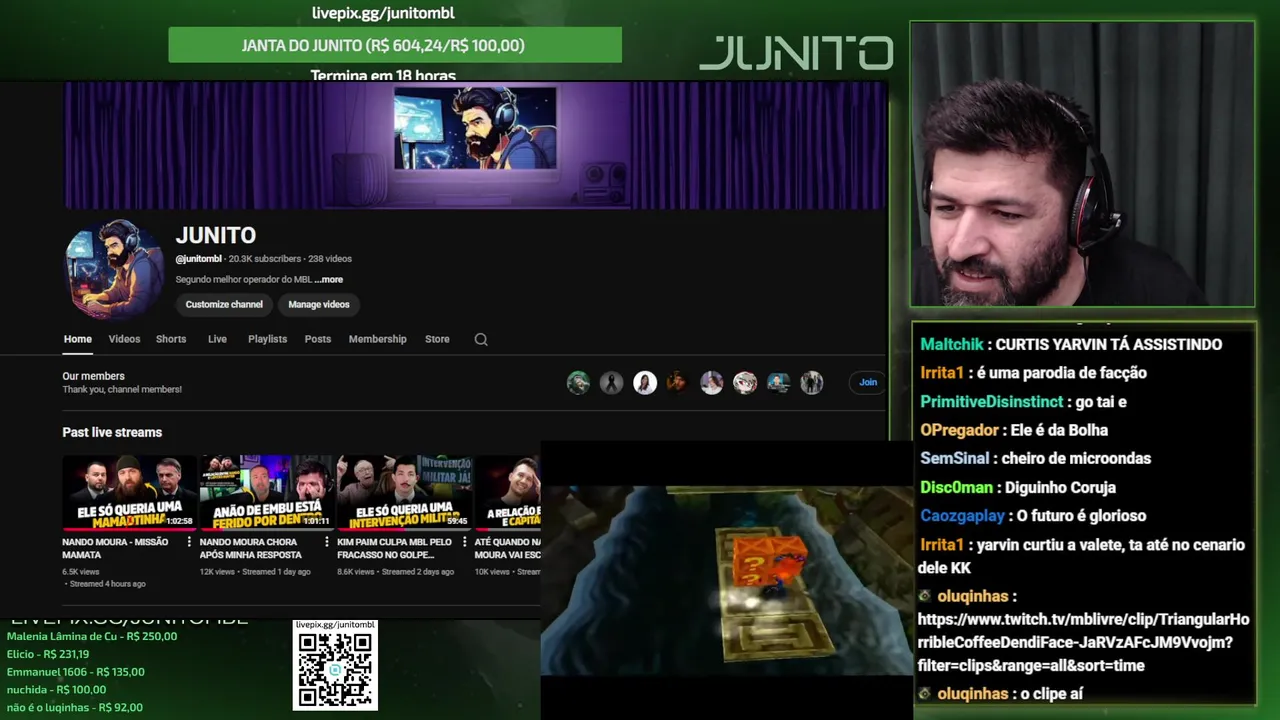The width and height of the screenshot is (1280, 720).
Task: Click donor entry 'nuchida - R$ 100,00'
Action: (56, 689)
